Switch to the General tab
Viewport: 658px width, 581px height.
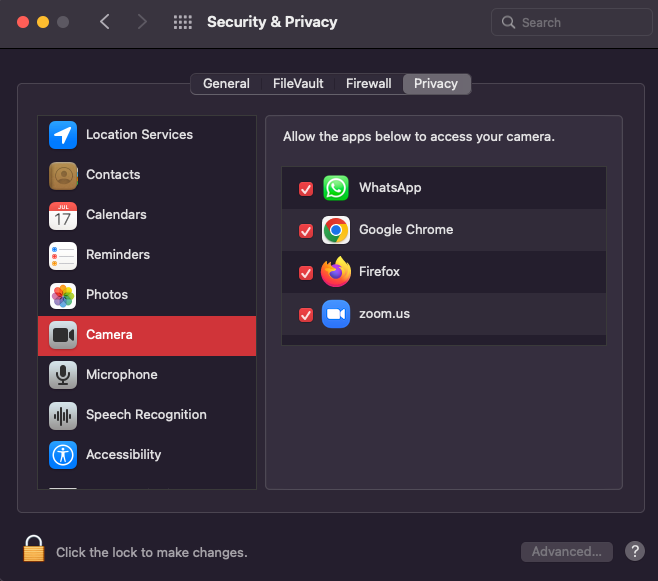point(226,83)
